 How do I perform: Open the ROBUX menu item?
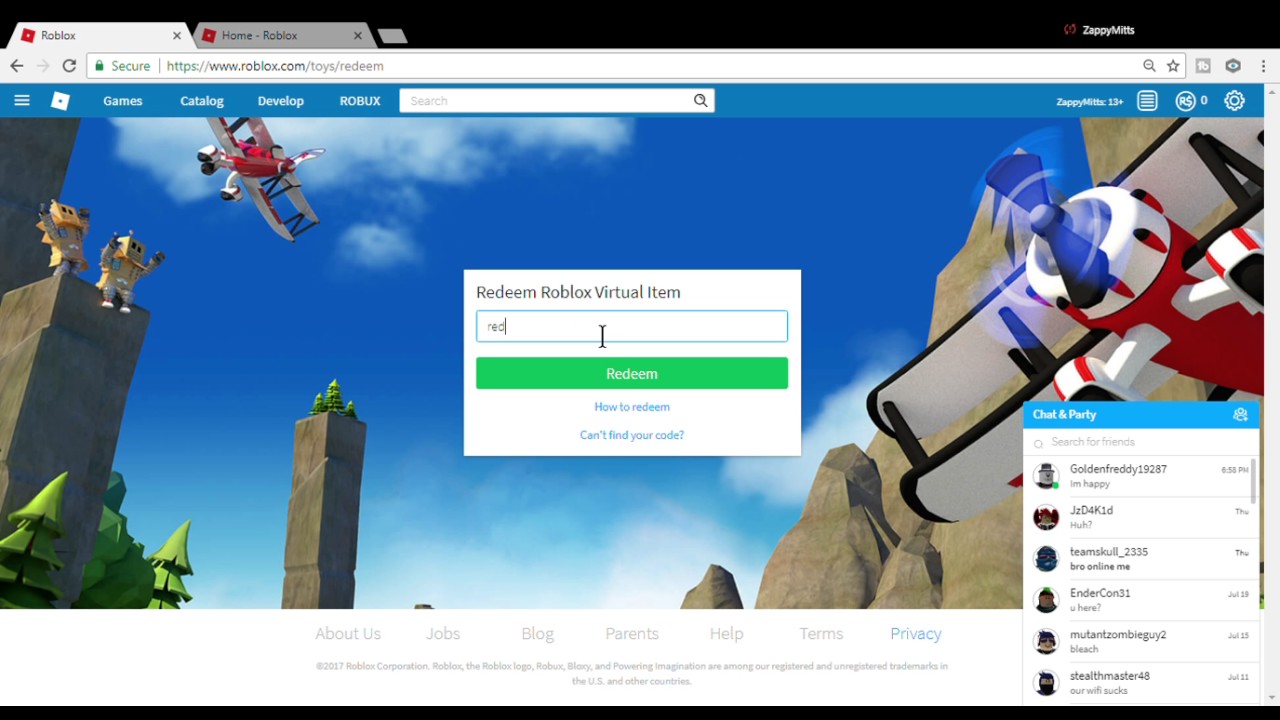coord(360,101)
